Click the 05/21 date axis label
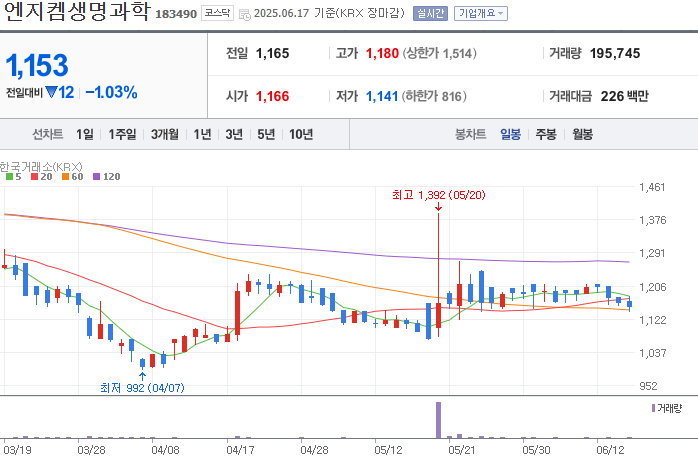Viewport: 698px width, 476px height. [x=462, y=450]
